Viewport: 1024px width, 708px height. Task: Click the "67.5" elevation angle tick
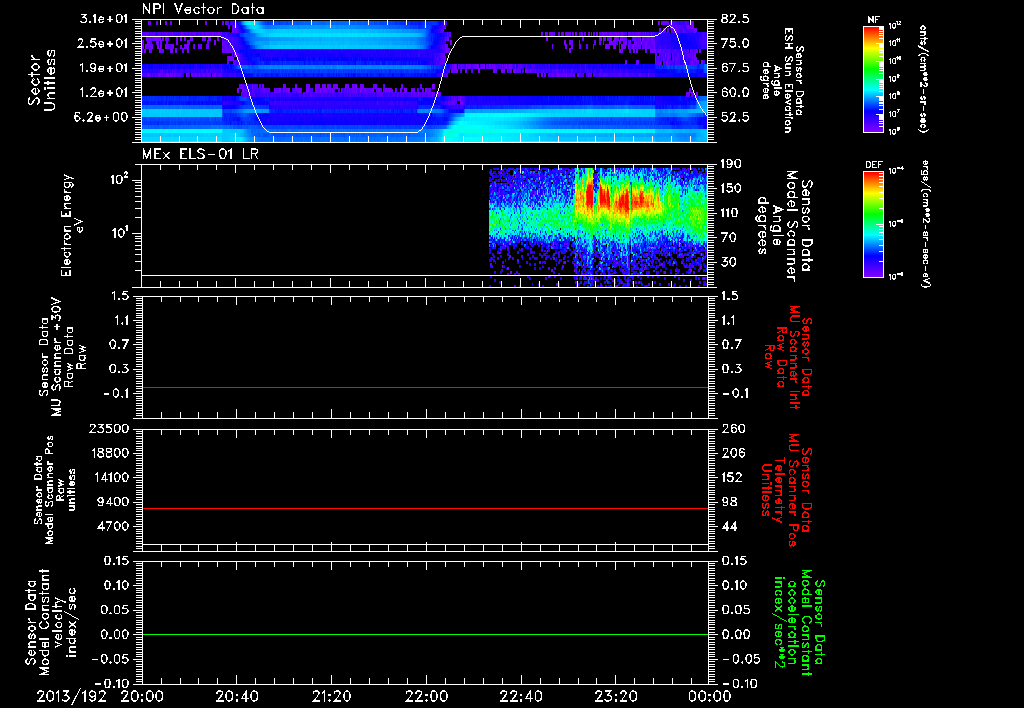735,68
